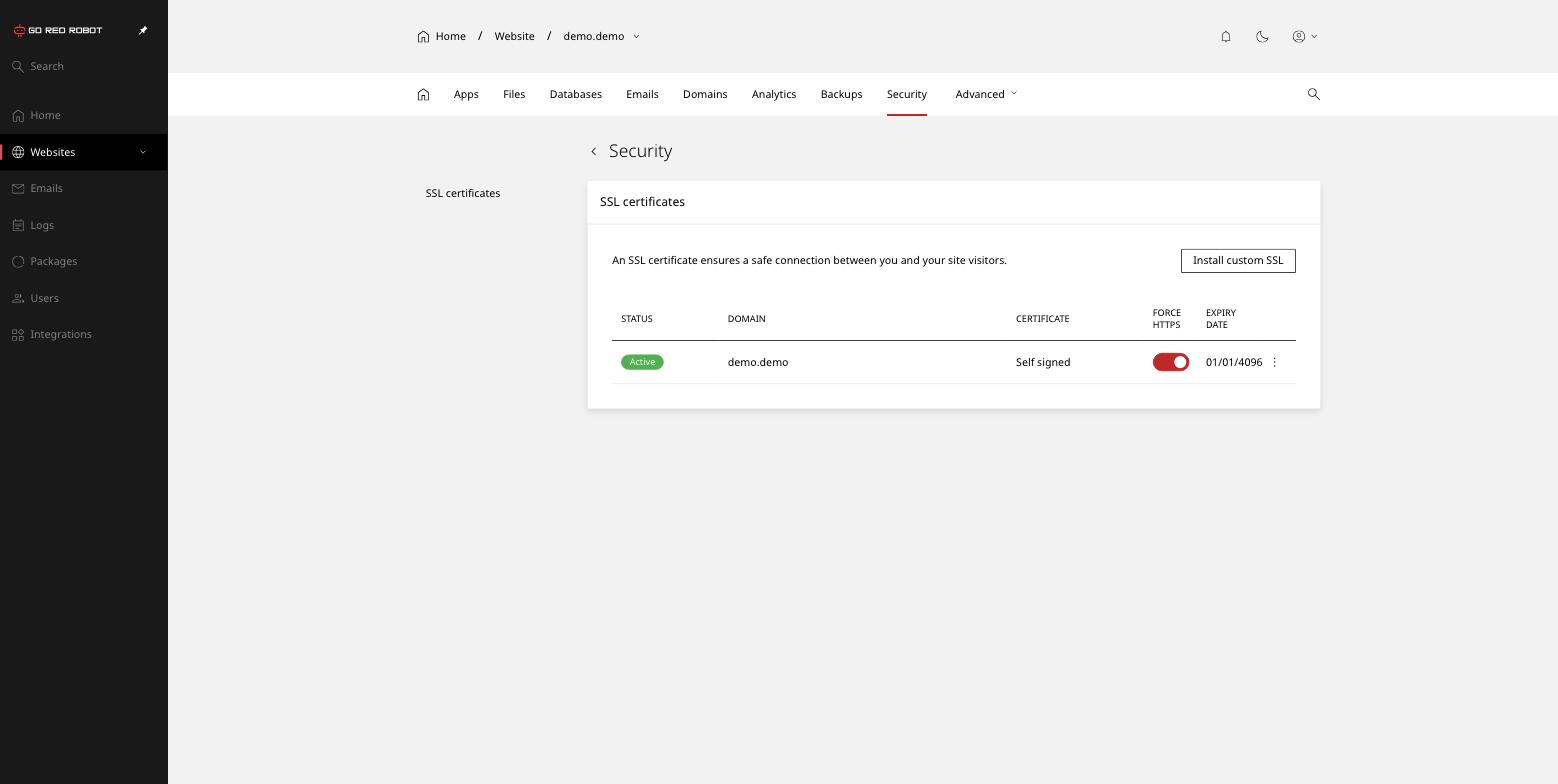This screenshot has height=784, width=1558.
Task: Click the DOMAIN column header
Action: 747,319
